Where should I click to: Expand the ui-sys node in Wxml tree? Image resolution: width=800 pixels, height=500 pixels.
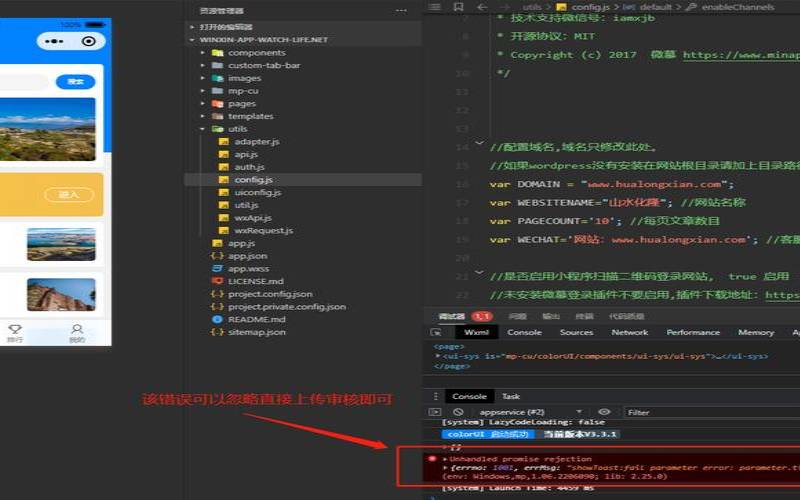pyautogui.click(x=437, y=356)
